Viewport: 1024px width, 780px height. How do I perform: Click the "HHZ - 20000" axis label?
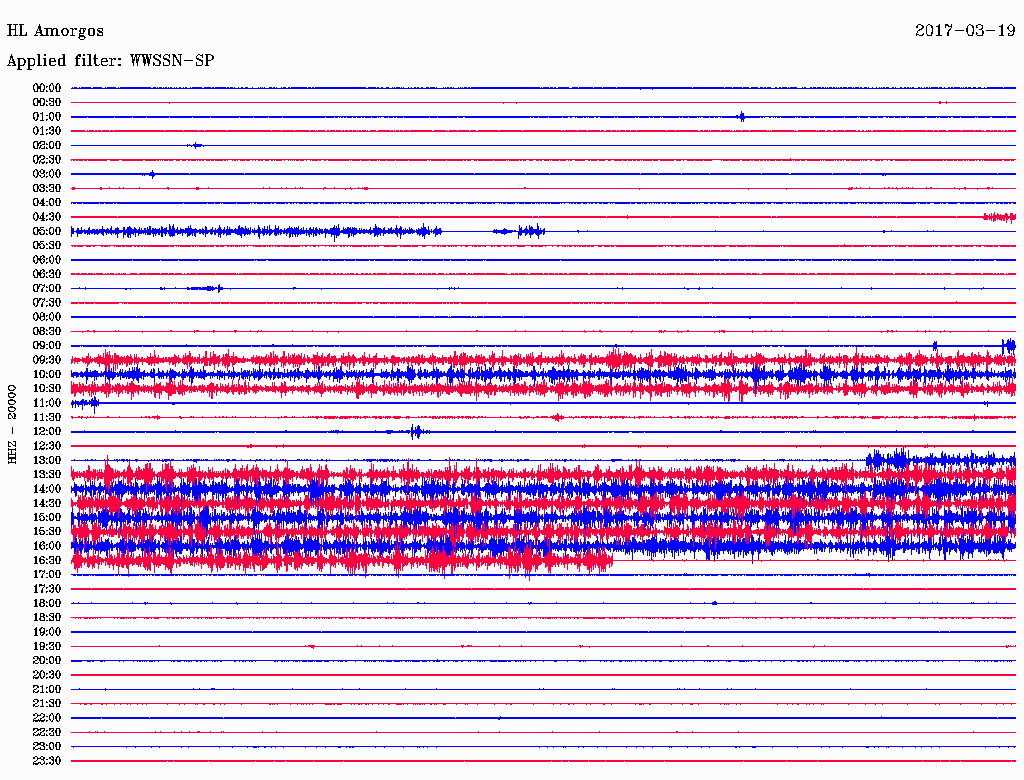(x=12, y=424)
